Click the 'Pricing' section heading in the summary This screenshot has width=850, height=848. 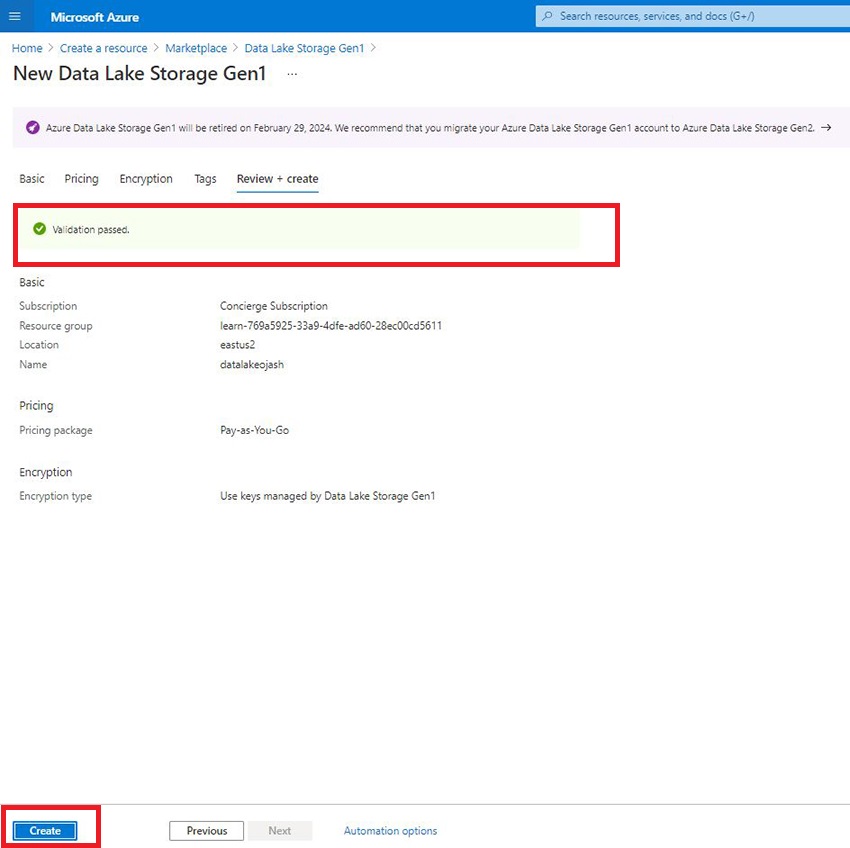(x=36, y=406)
